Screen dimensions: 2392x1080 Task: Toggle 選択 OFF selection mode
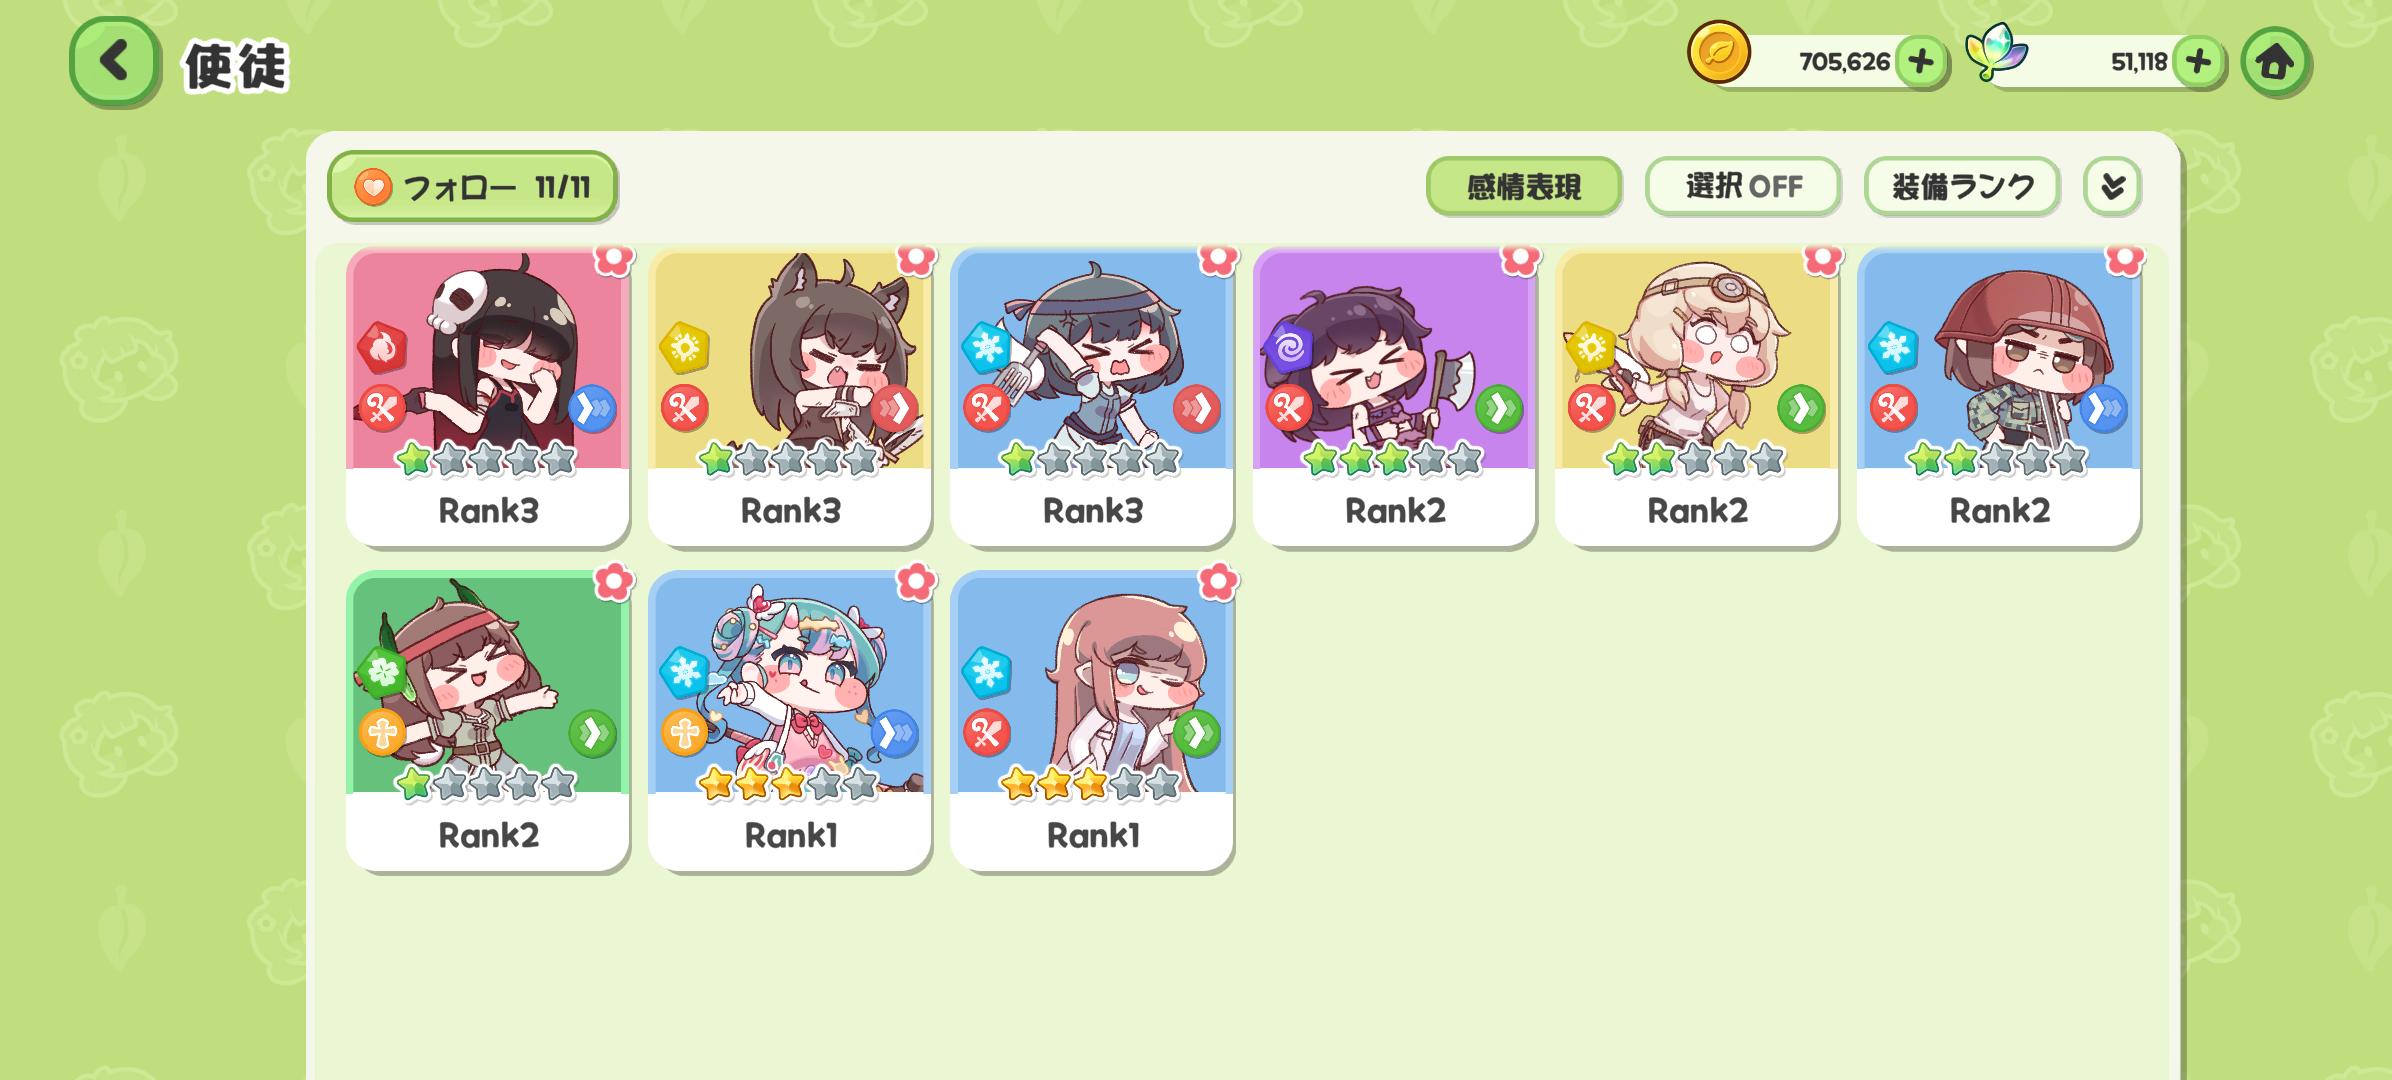click(1743, 186)
